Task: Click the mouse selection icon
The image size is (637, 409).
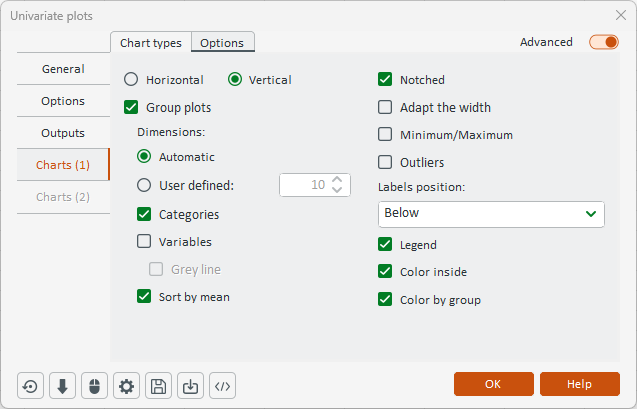Action: [94, 386]
